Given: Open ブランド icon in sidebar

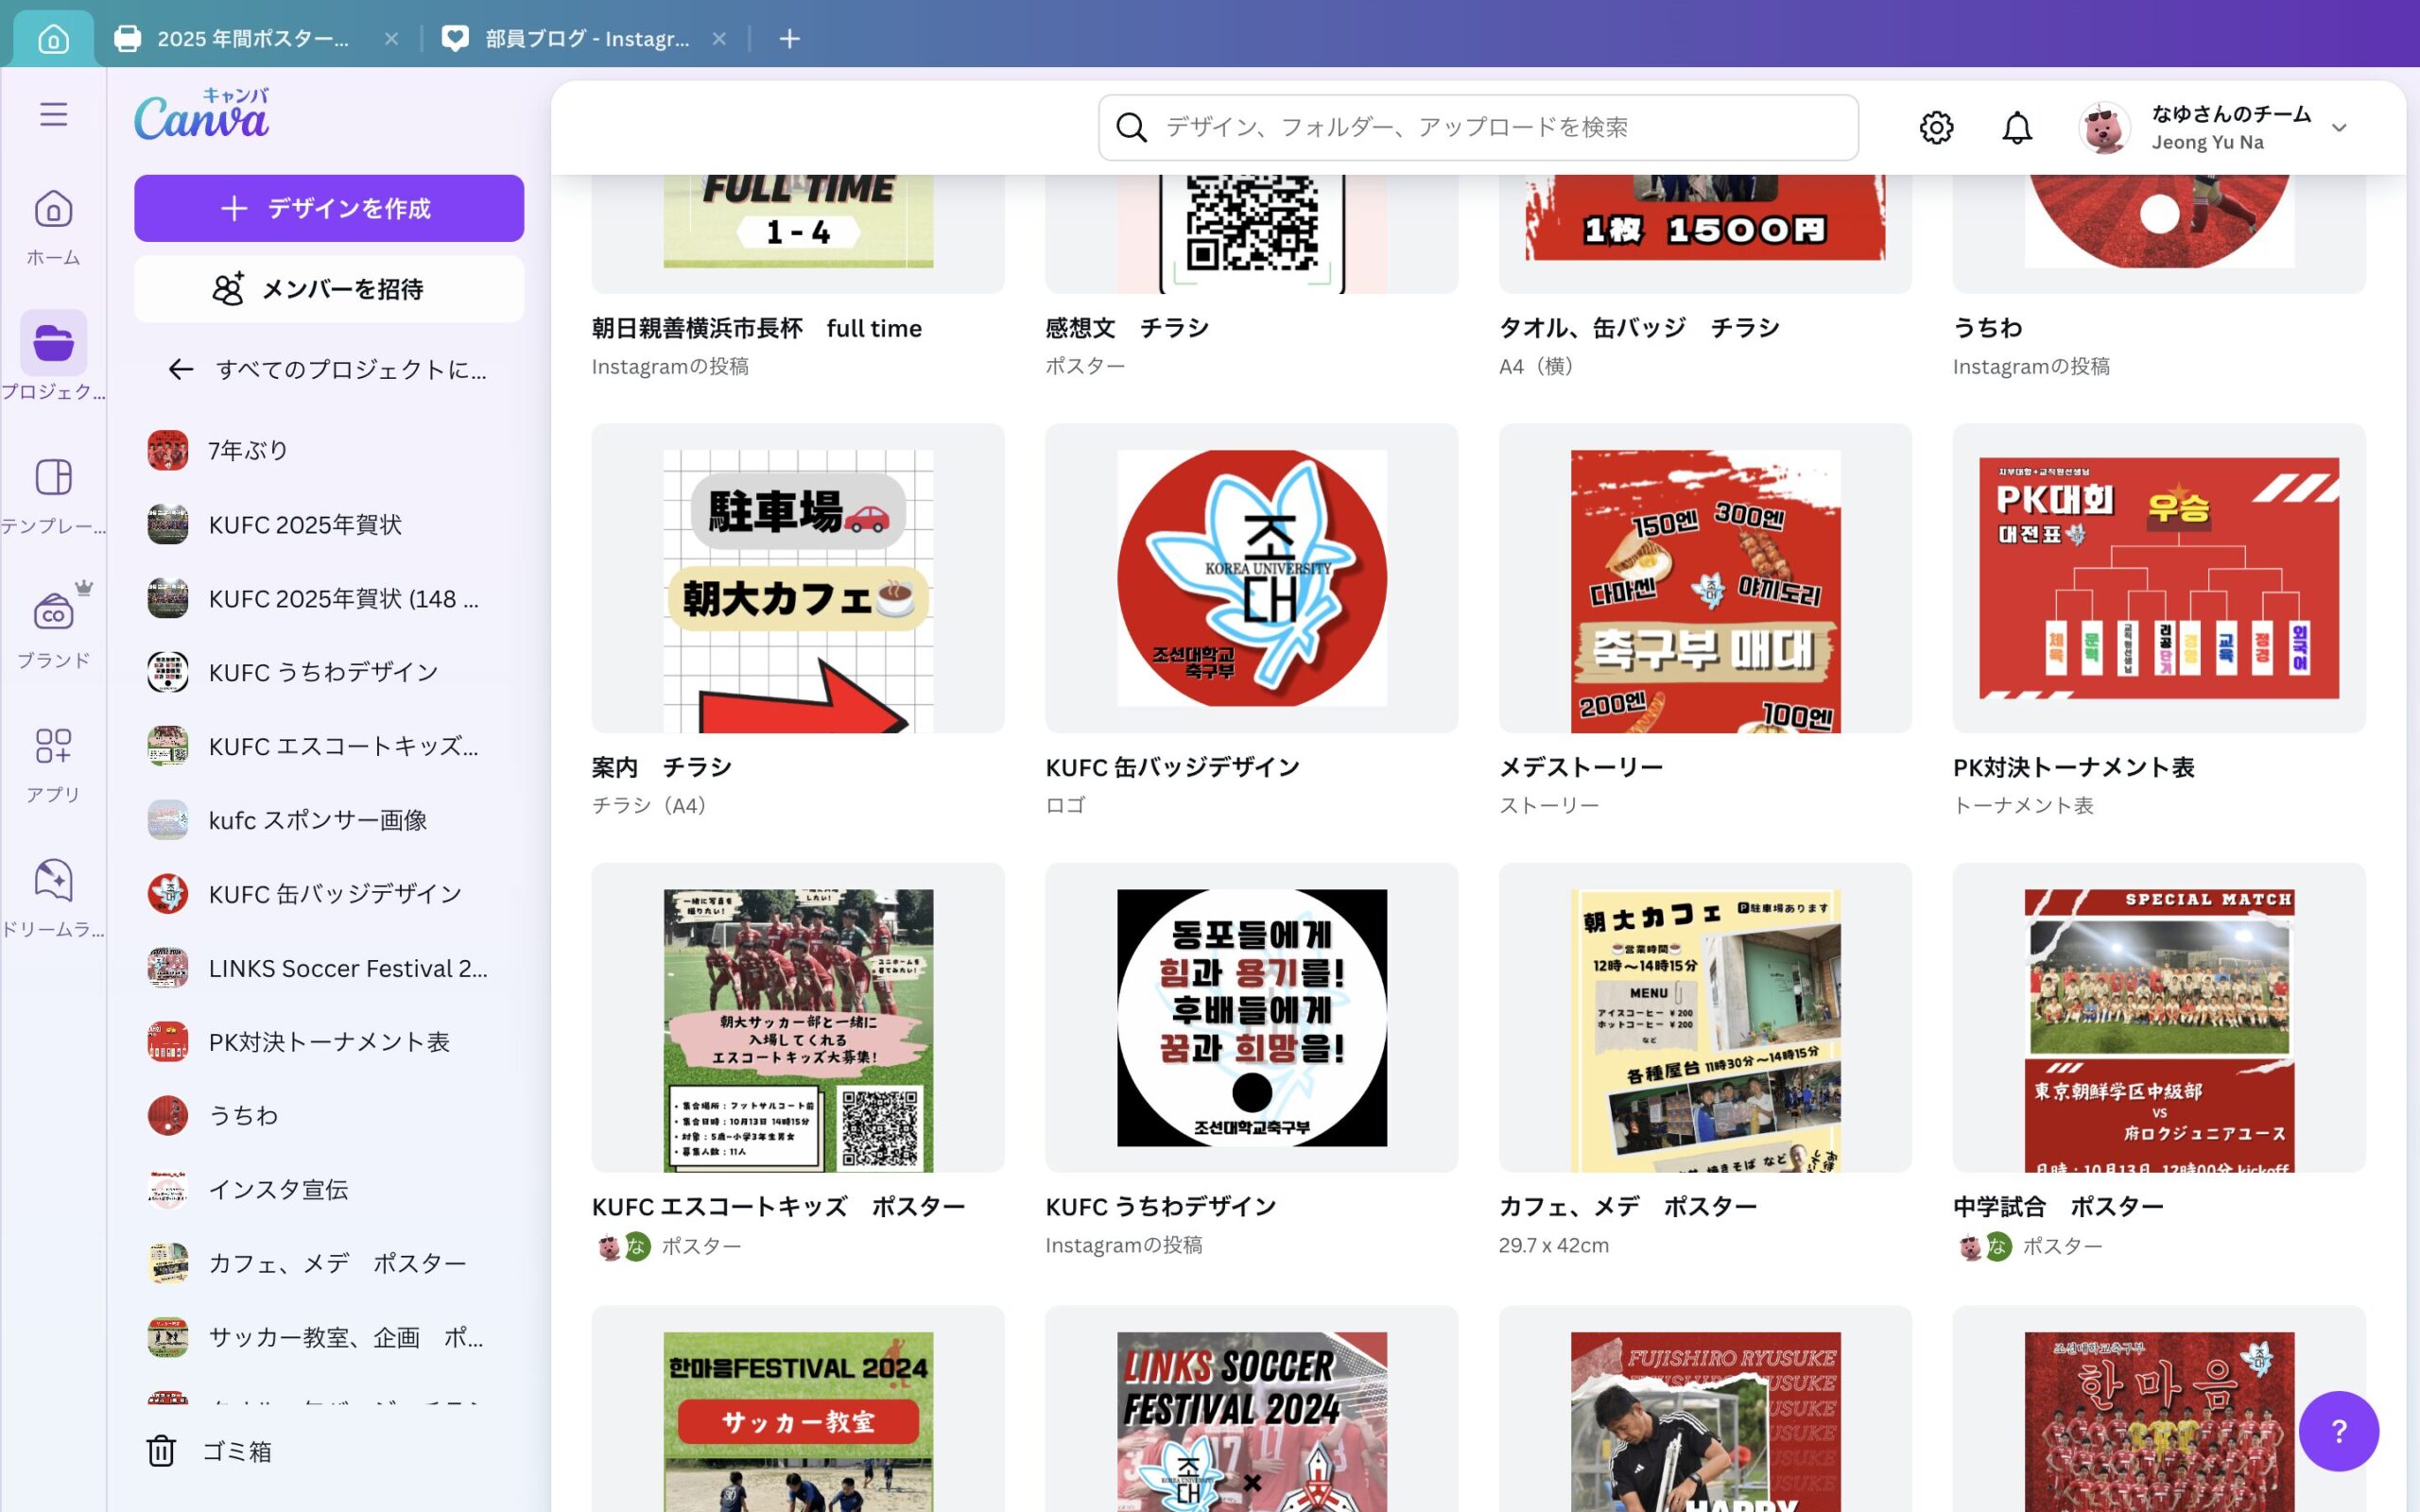Looking at the screenshot, I should tap(53, 612).
